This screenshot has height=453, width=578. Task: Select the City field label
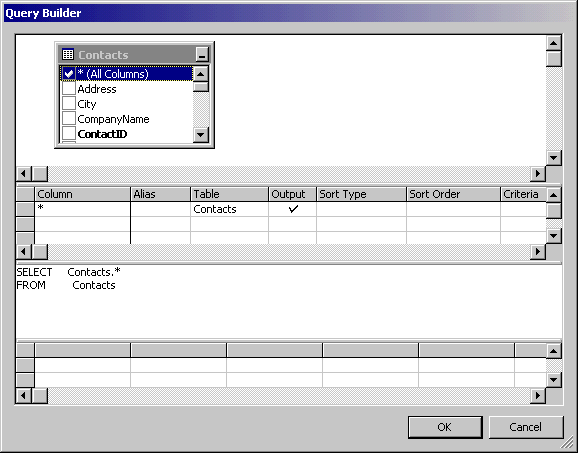pos(87,104)
